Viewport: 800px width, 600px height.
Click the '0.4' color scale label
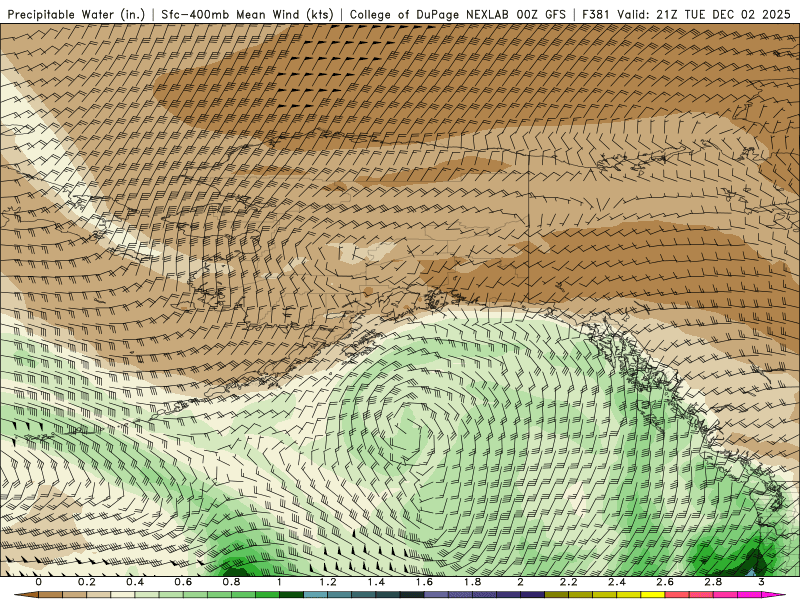[x=135, y=582]
